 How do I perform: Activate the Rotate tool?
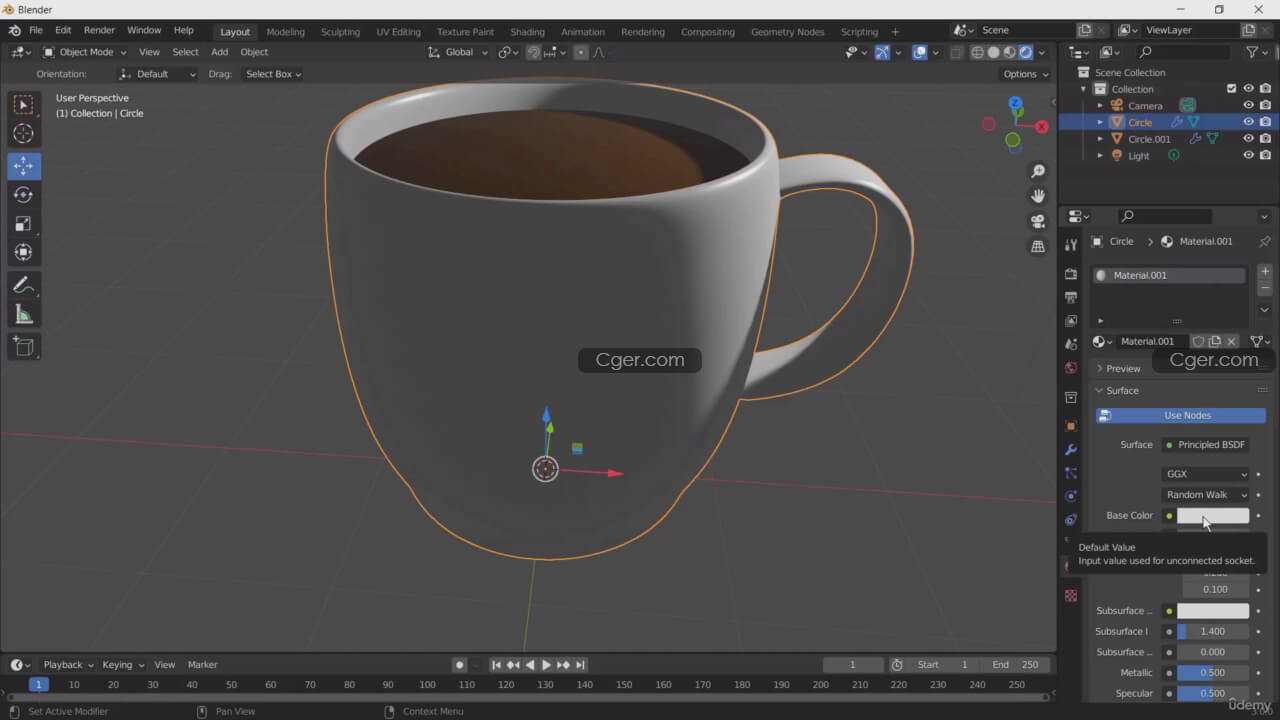click(x=23, y=195)
